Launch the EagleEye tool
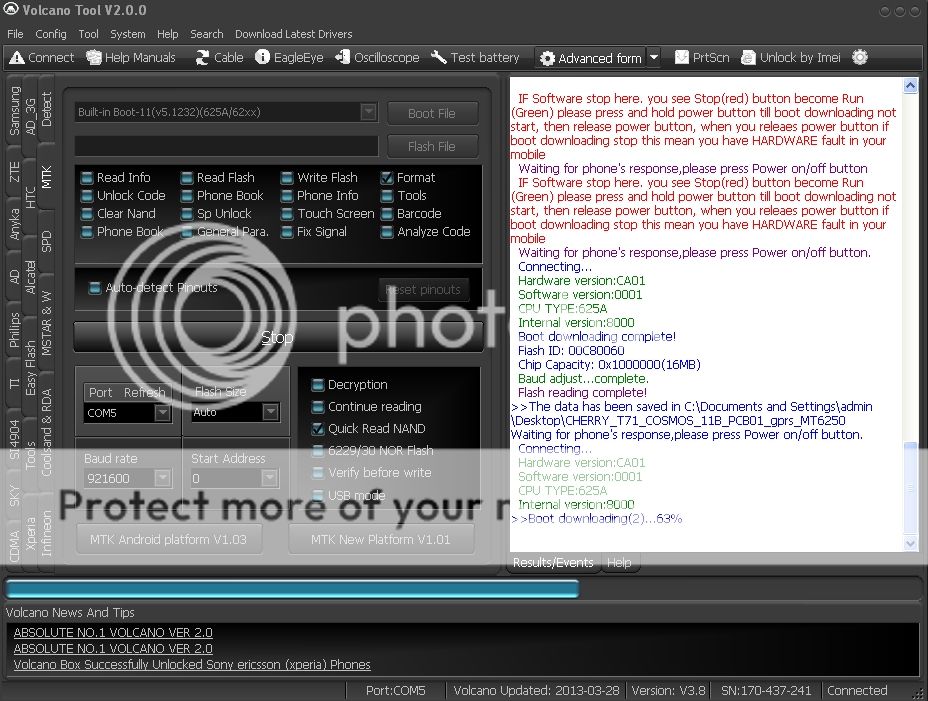928x701 pixels. 263,58
